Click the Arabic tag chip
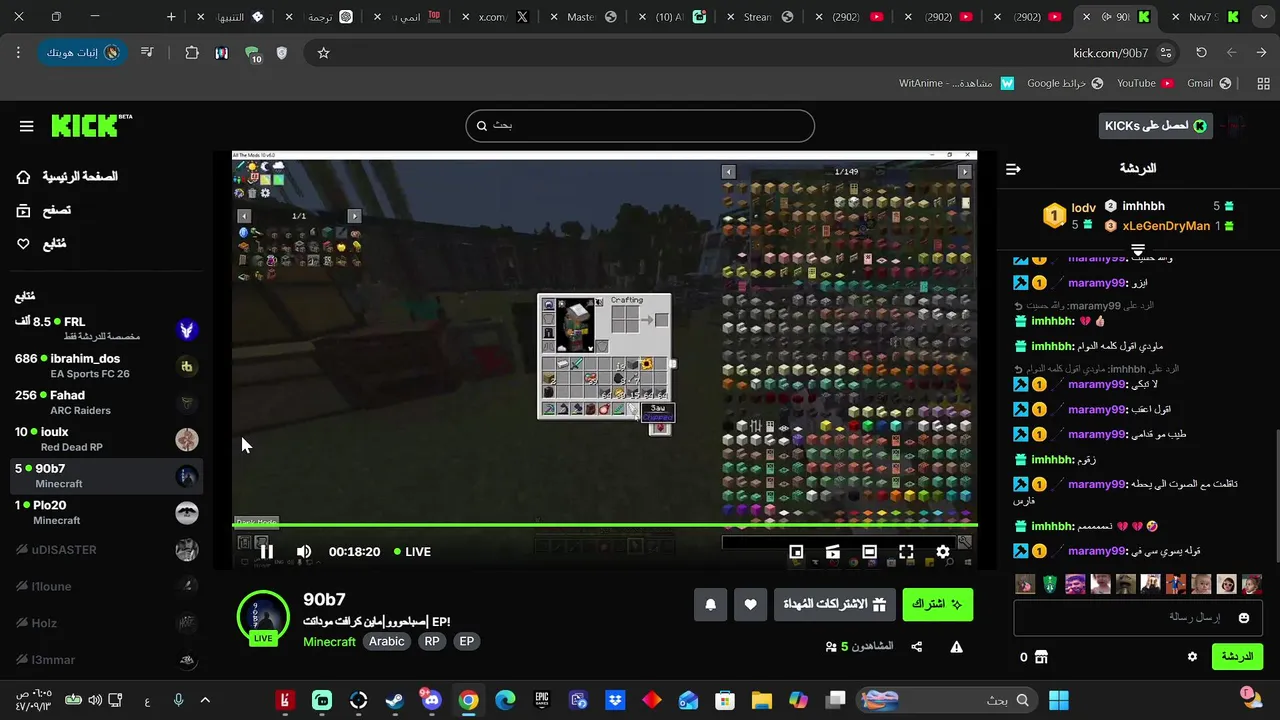Screen dimensions: 1280x720 click(387, 641)
